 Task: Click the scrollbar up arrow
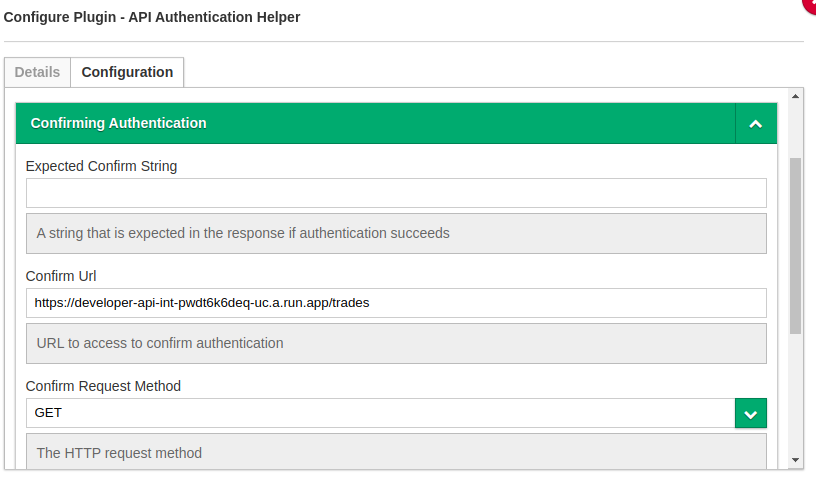coord(796,97)
